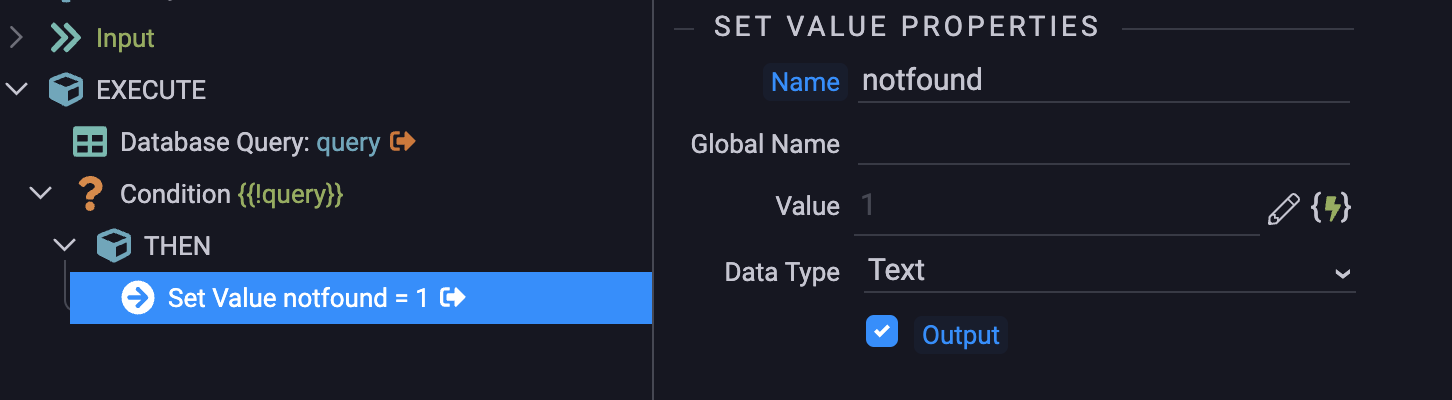Viewport: 1452px width, 400px height.
Task: Click the Output label link
Action: (961, 335)
